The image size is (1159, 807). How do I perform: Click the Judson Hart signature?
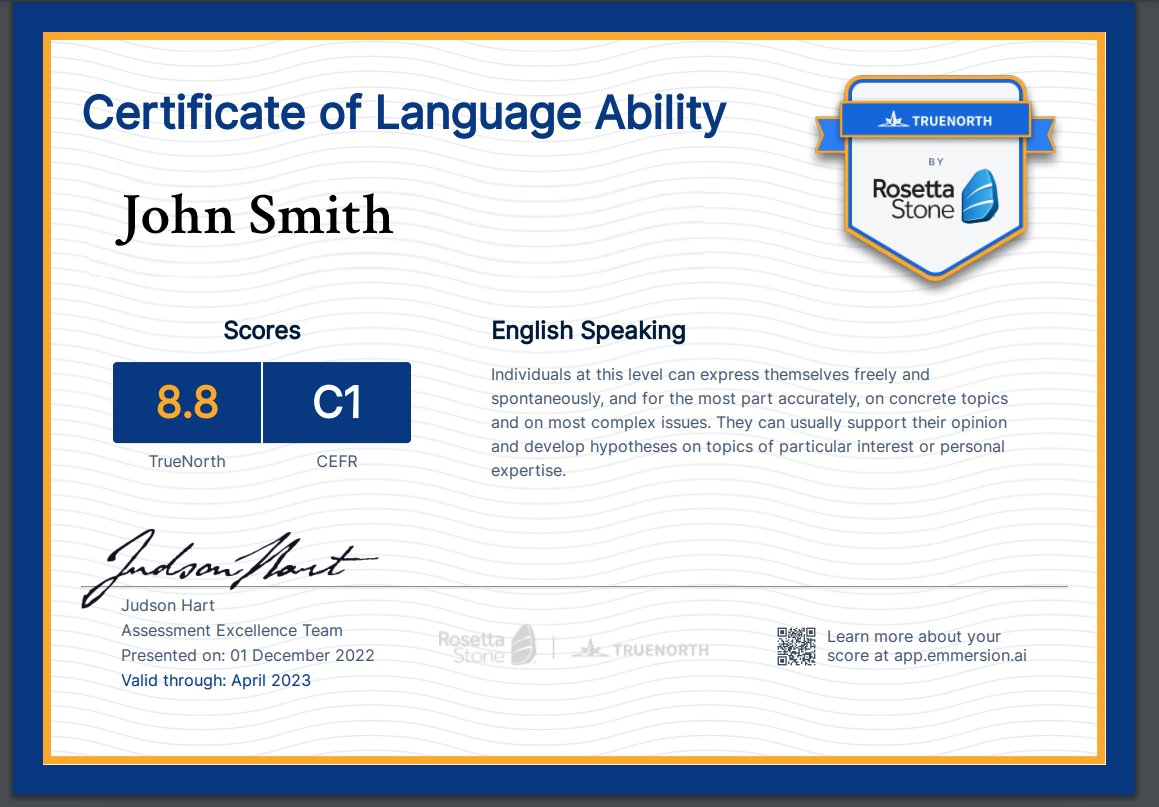[235, 558]
